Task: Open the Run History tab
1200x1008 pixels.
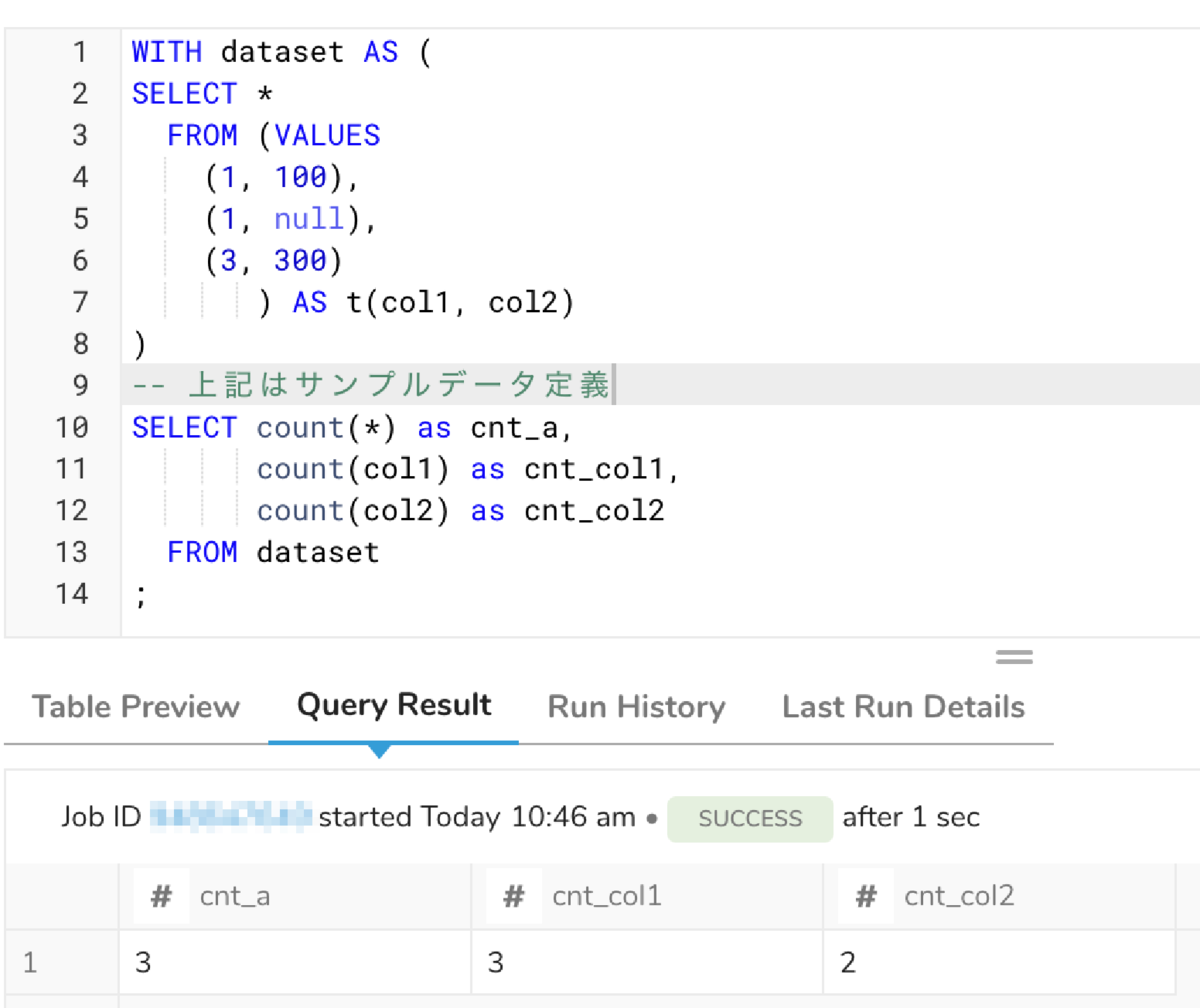Action: pos(636,707)
